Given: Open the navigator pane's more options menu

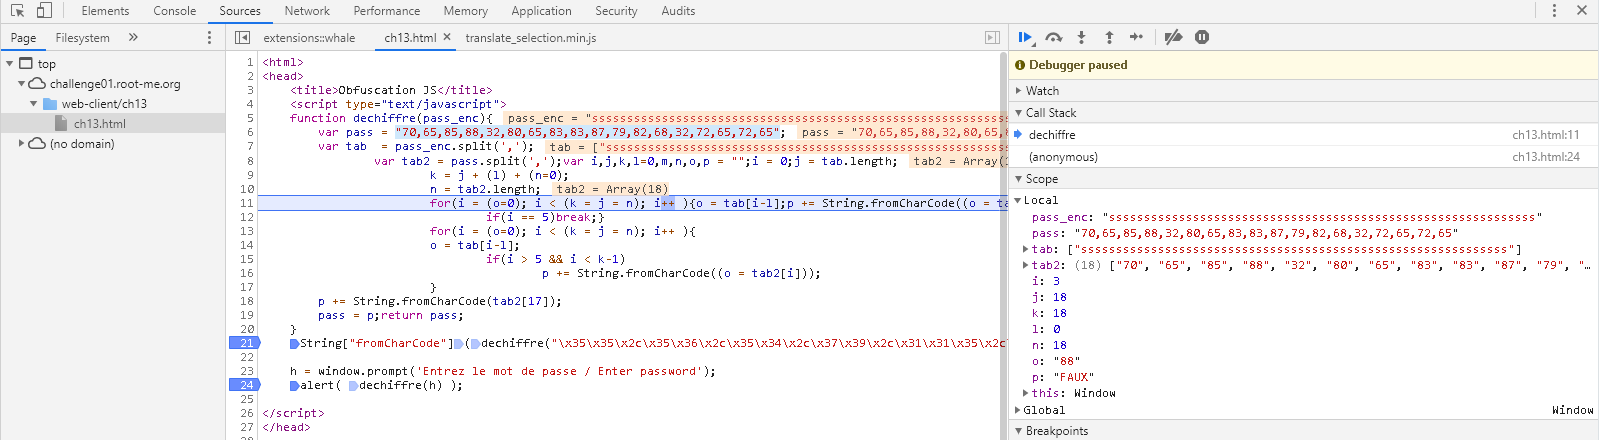Looking at the screenshot, I should point(209,37).
